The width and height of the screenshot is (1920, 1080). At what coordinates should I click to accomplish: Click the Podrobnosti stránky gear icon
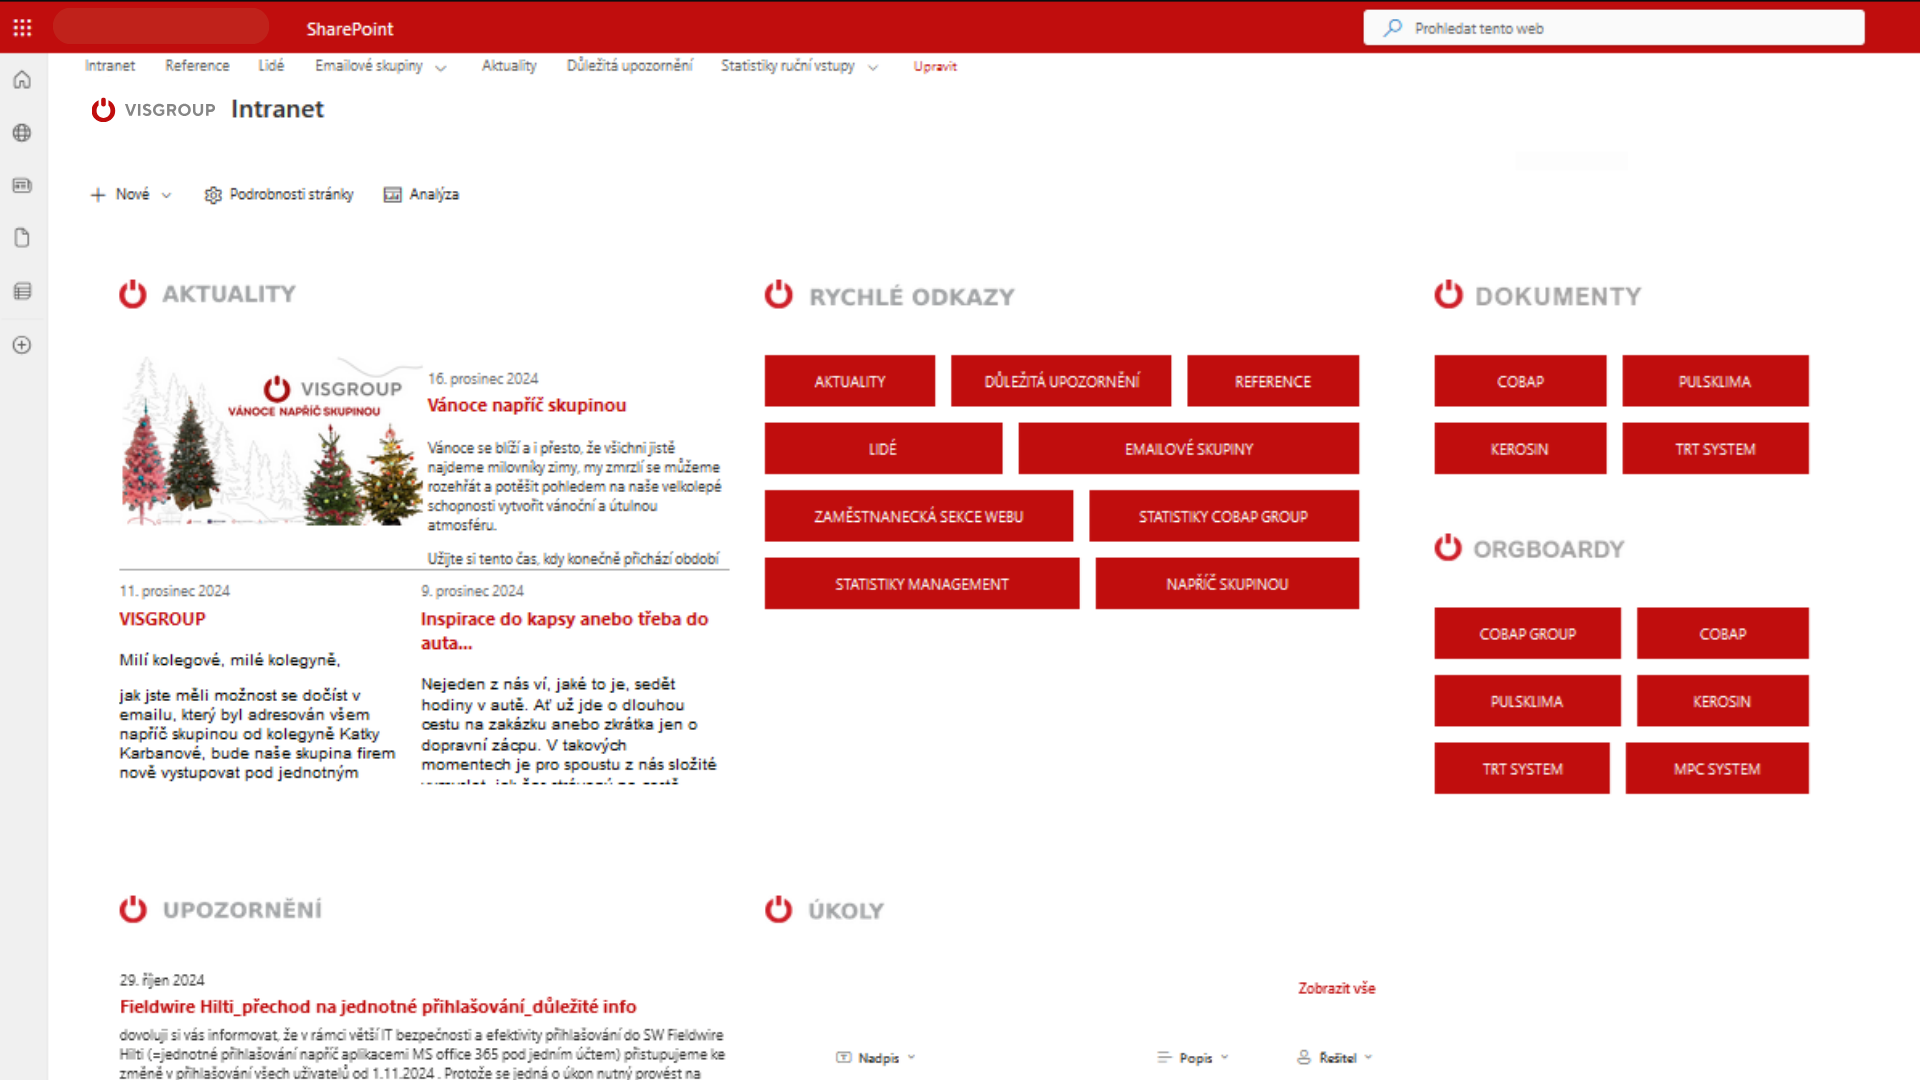213,195
